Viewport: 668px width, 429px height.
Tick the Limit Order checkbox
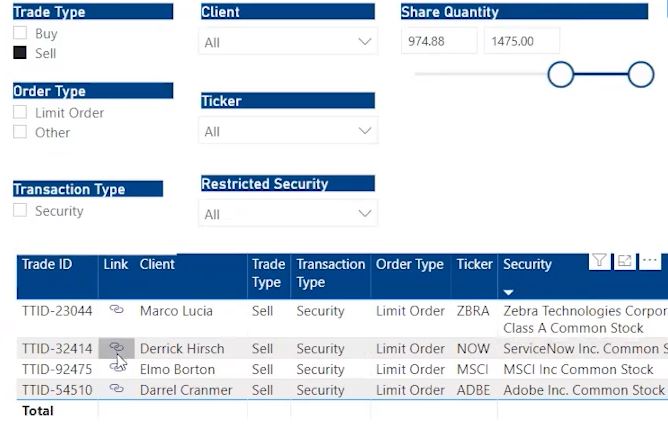coord(20,113)
